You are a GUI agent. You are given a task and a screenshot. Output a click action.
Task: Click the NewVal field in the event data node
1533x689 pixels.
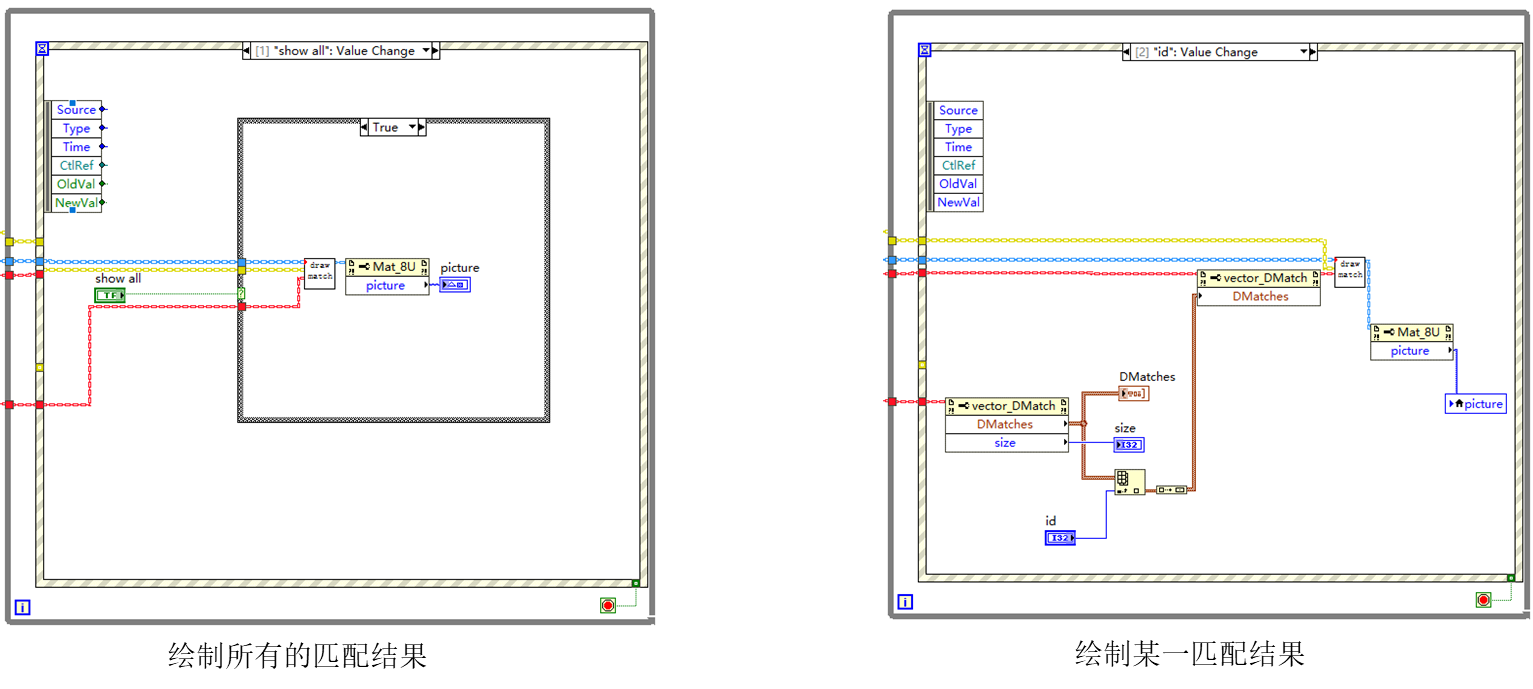click(74, 202)
